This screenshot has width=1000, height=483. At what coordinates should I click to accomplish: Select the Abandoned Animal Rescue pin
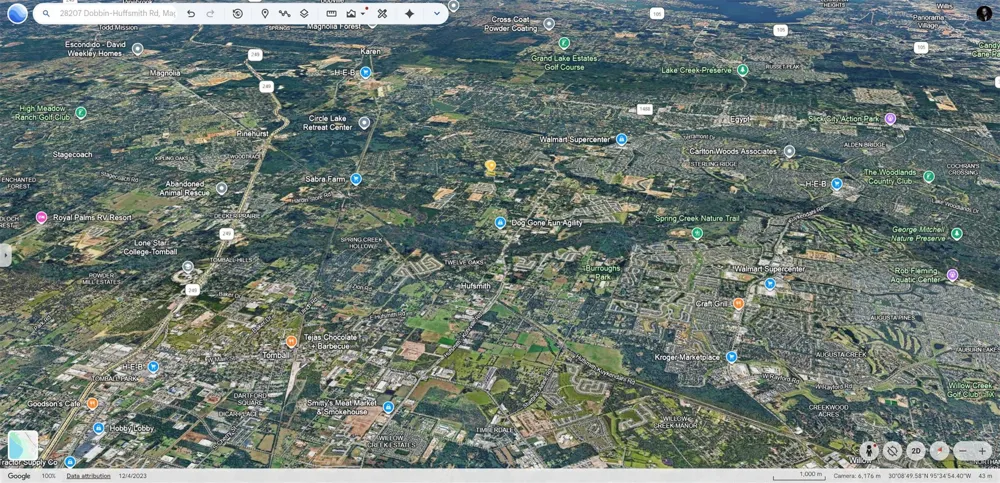(221, 188)
